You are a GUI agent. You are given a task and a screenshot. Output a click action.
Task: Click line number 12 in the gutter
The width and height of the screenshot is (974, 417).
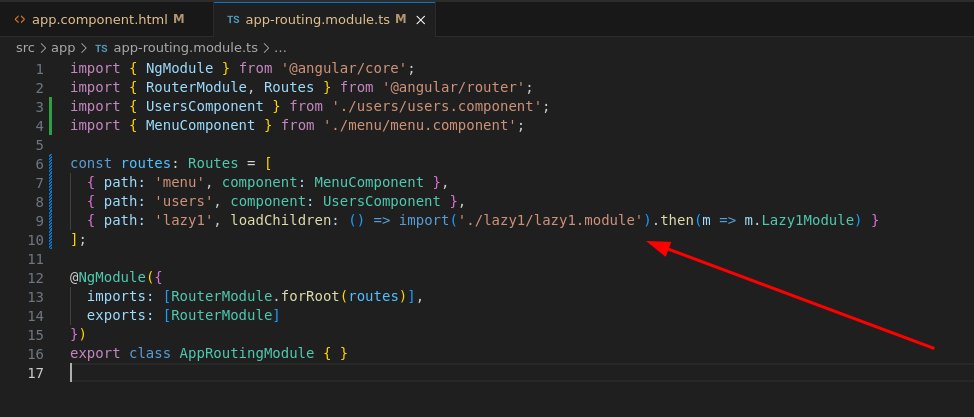coord(36,278)
